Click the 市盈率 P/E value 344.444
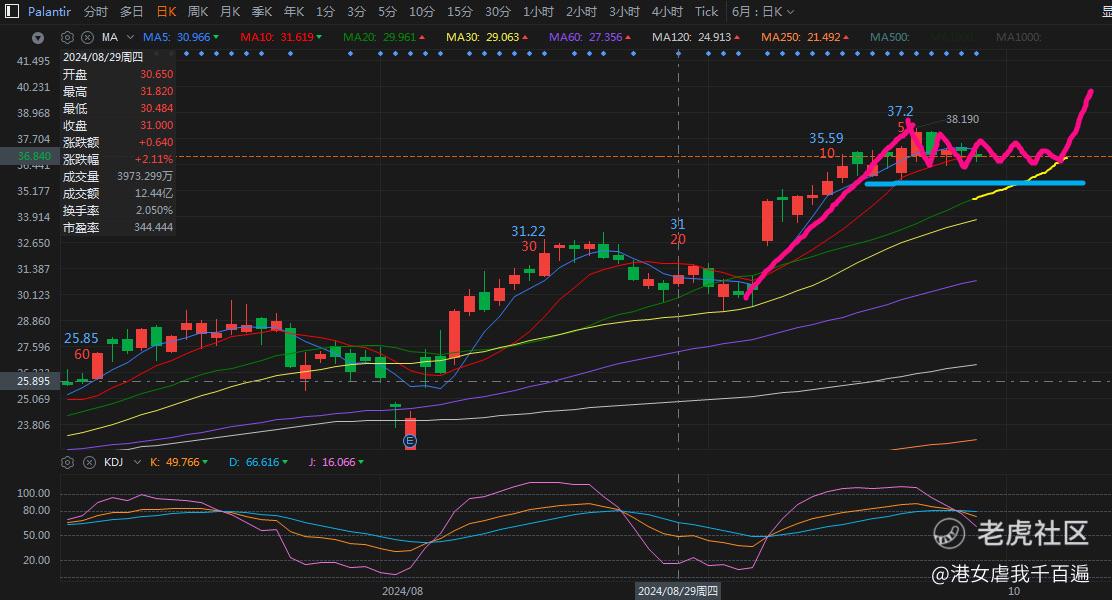This screenshot has height=600, width=1112. point(154,227)
